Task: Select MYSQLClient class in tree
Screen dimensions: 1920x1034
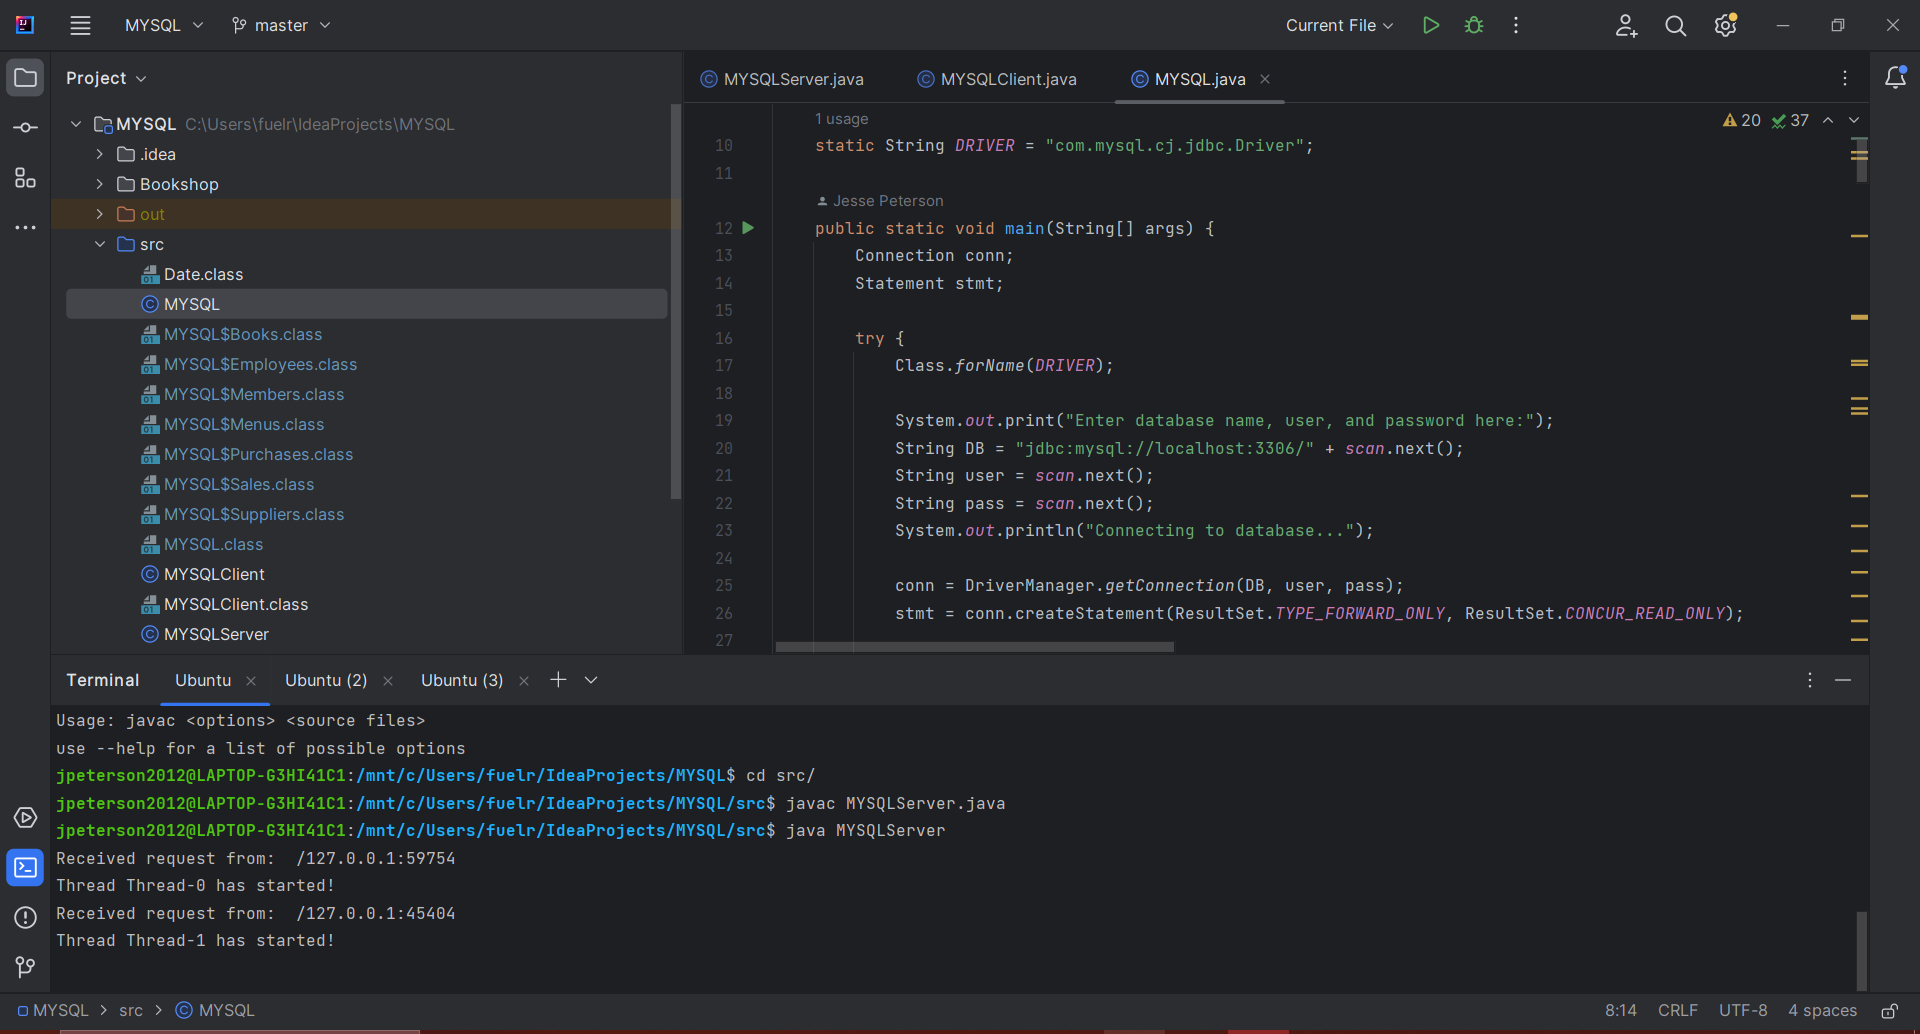Action: pyautogui.click(x=214, y=574)
